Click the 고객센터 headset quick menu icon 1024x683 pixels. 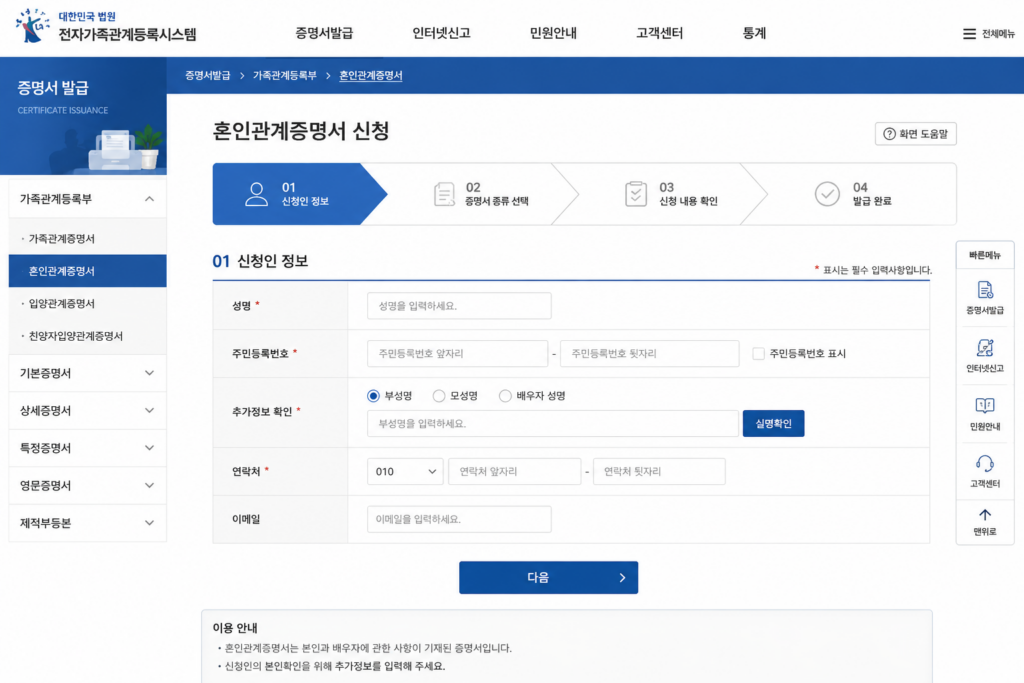coord(985,464)
